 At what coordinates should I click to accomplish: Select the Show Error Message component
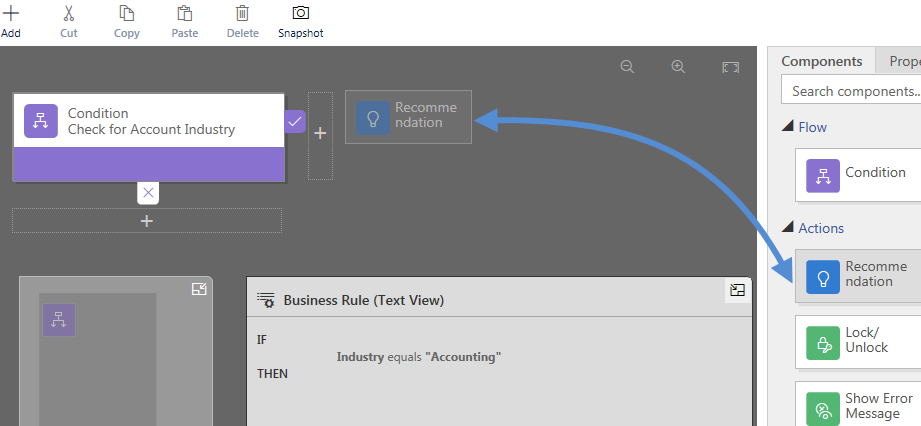(858, 405)
